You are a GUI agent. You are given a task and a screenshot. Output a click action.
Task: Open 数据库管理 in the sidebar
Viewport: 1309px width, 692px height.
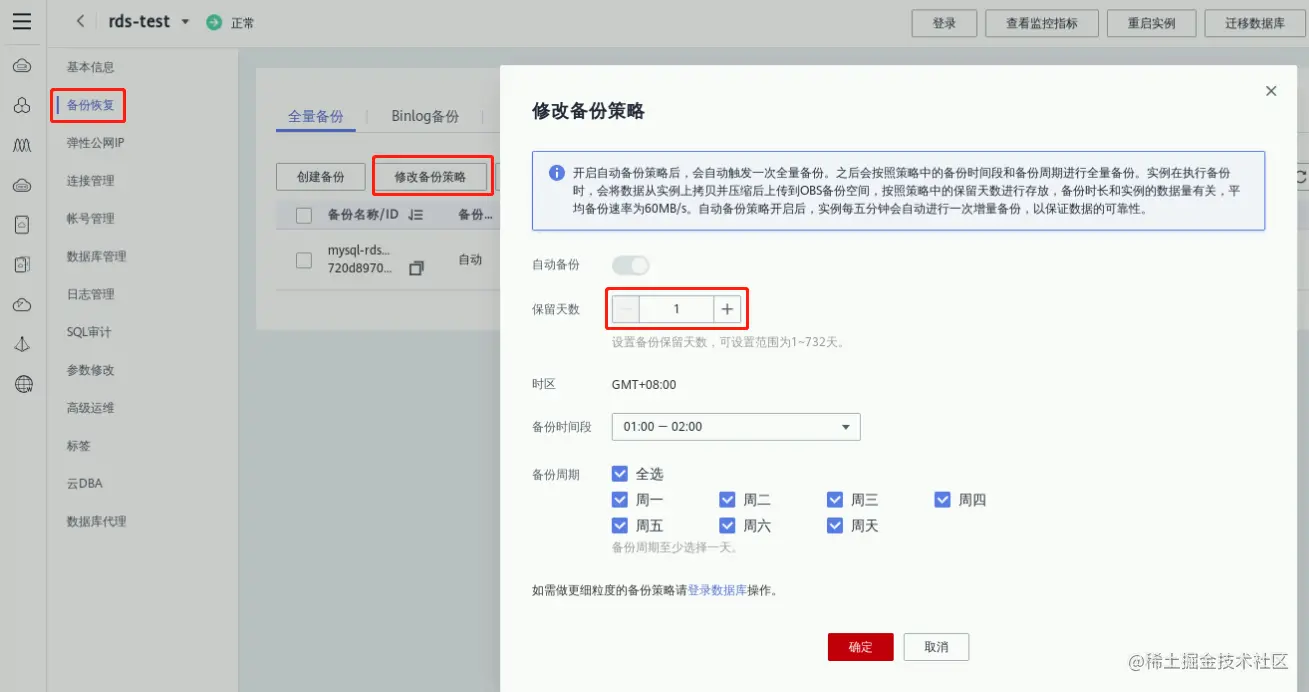pos(96,257)
